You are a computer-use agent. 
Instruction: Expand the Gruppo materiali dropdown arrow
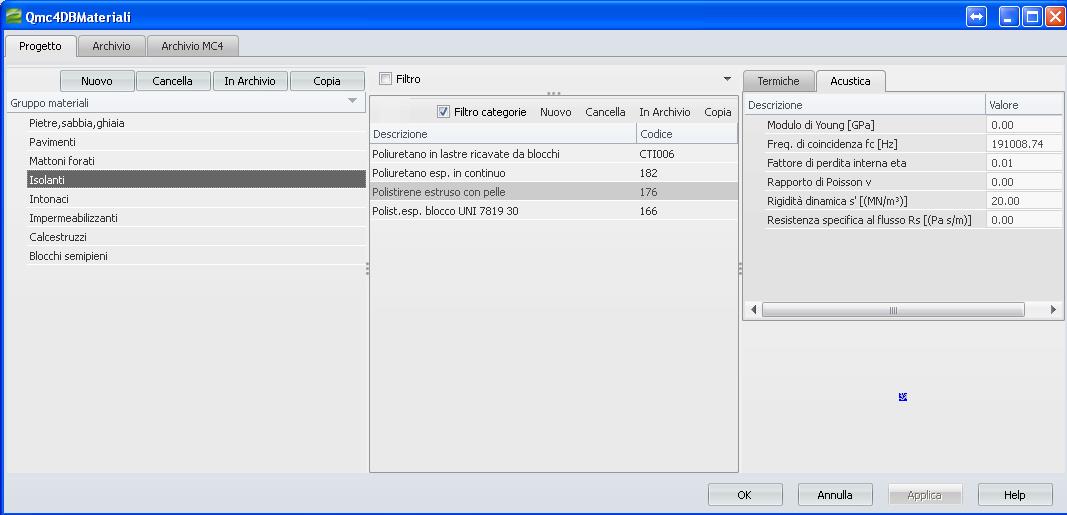click(x=352, y=102)
